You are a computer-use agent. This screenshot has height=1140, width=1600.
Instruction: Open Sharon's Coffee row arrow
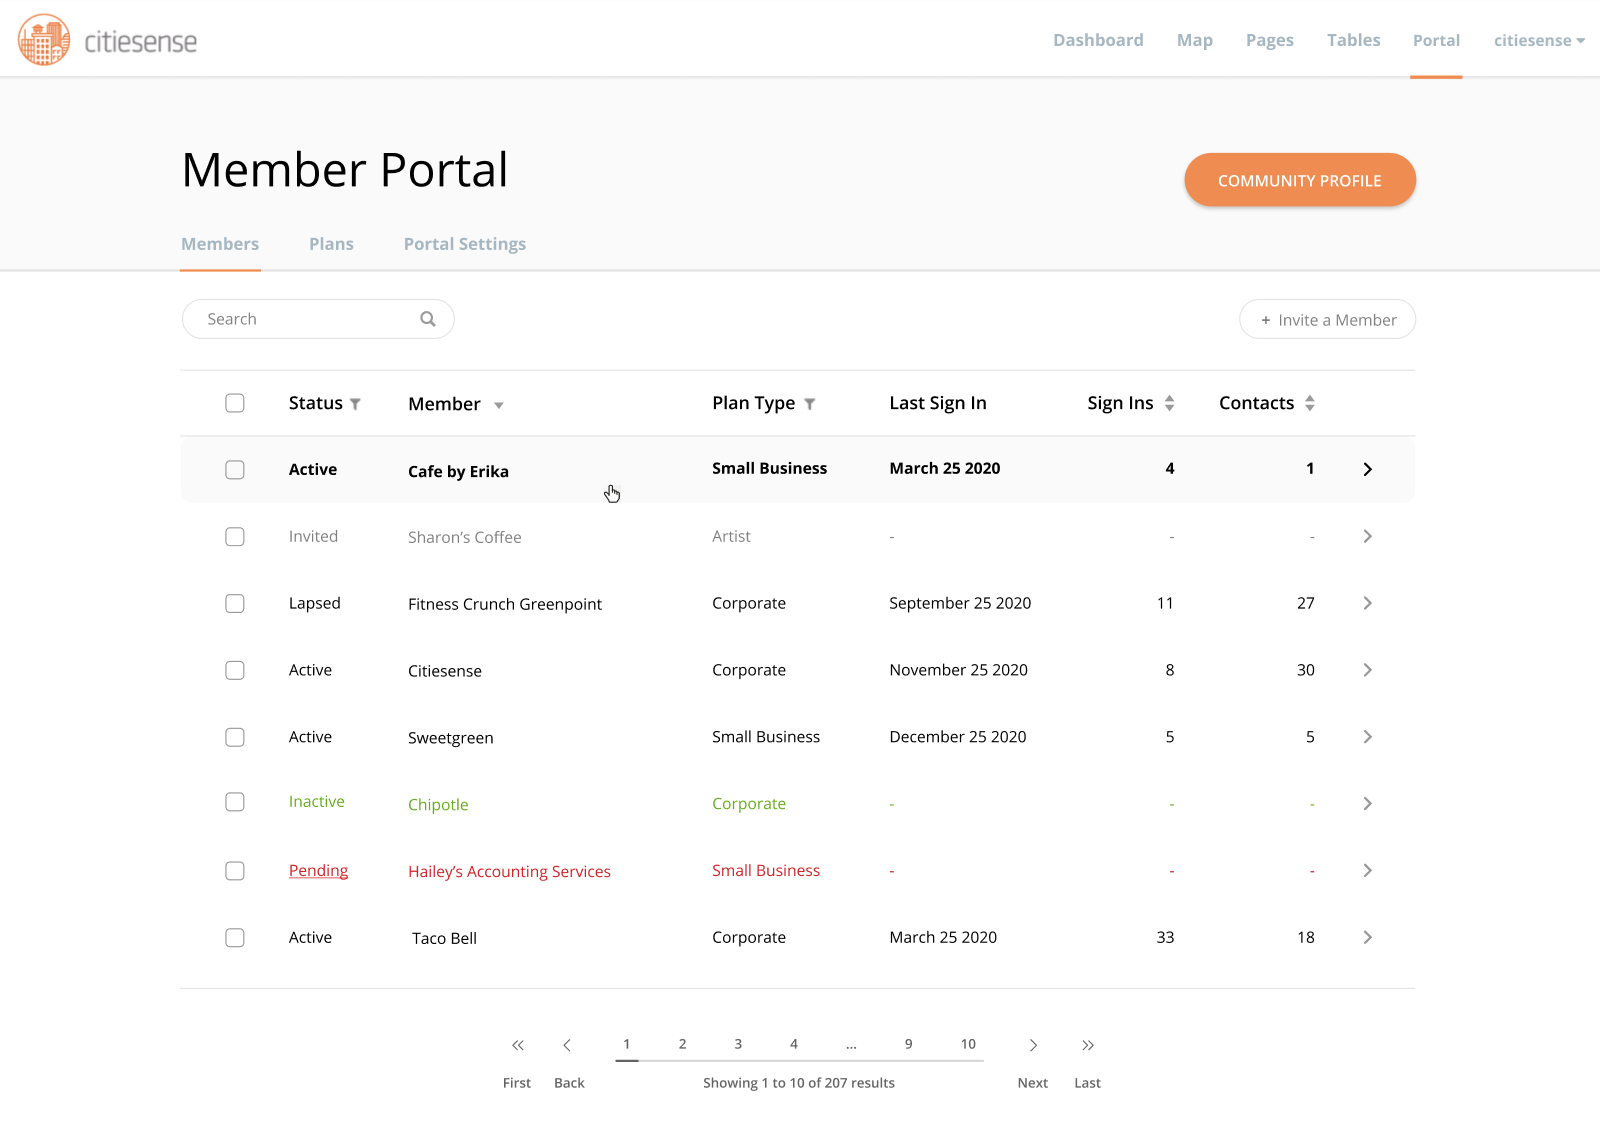click(x=1368, y=536)
